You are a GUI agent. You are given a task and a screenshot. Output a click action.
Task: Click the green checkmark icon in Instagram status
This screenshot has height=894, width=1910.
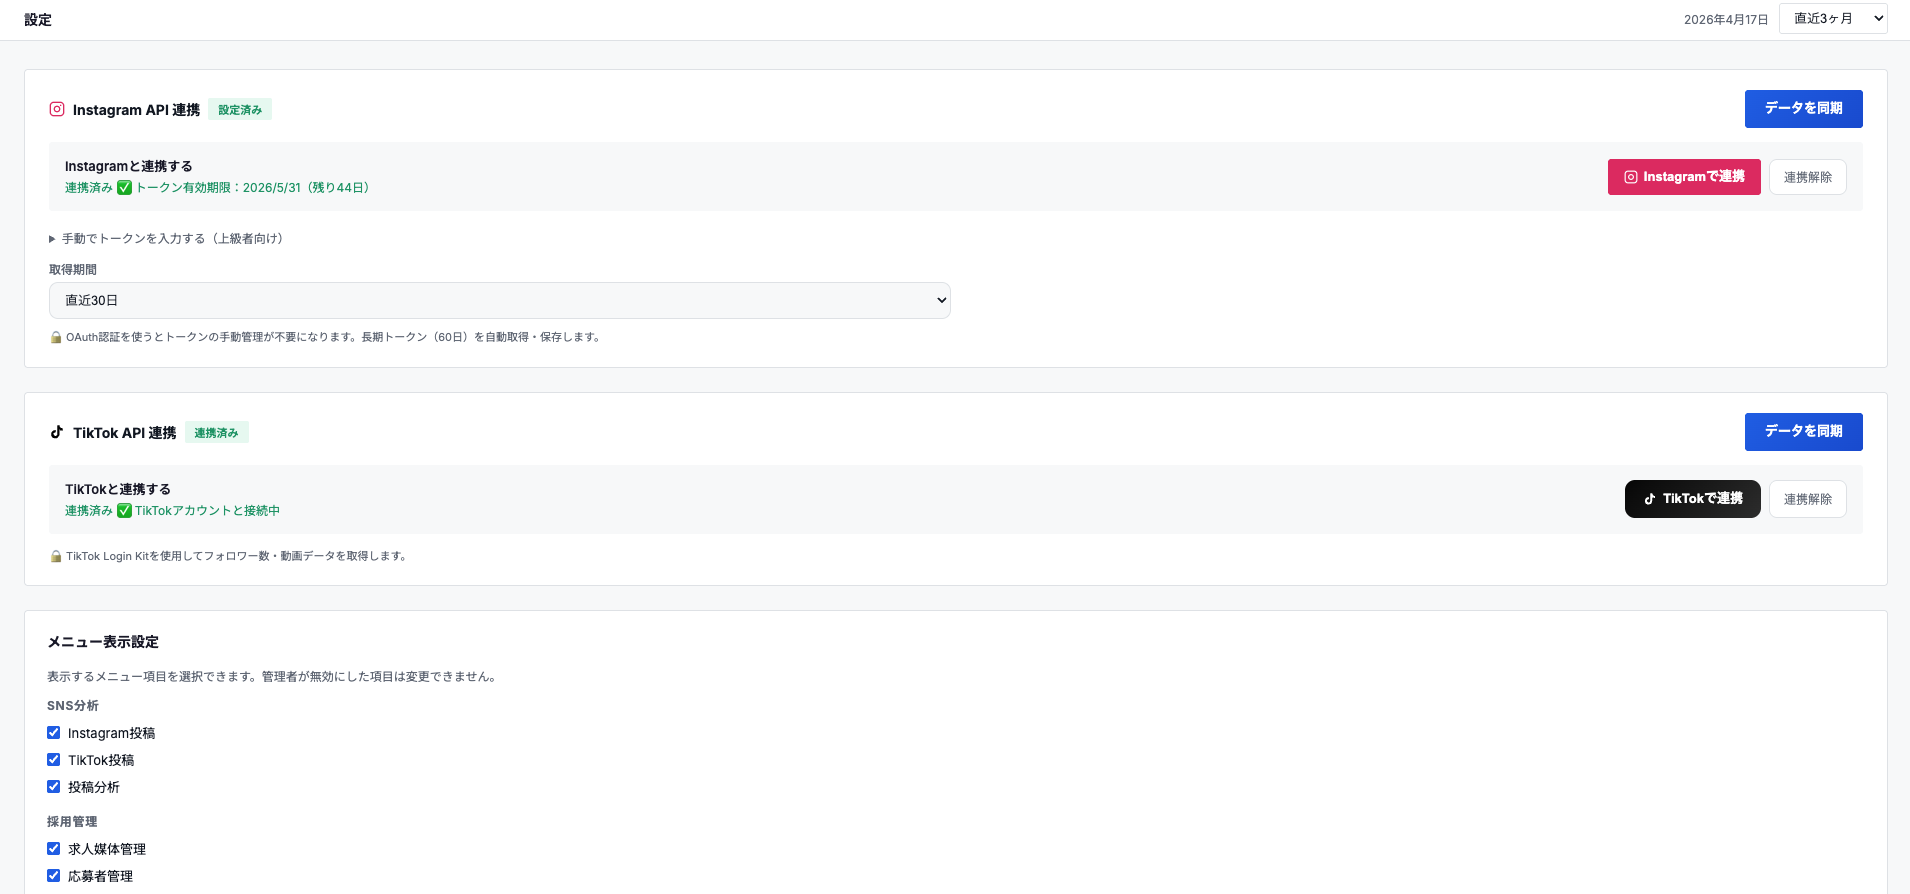[124, 188]
